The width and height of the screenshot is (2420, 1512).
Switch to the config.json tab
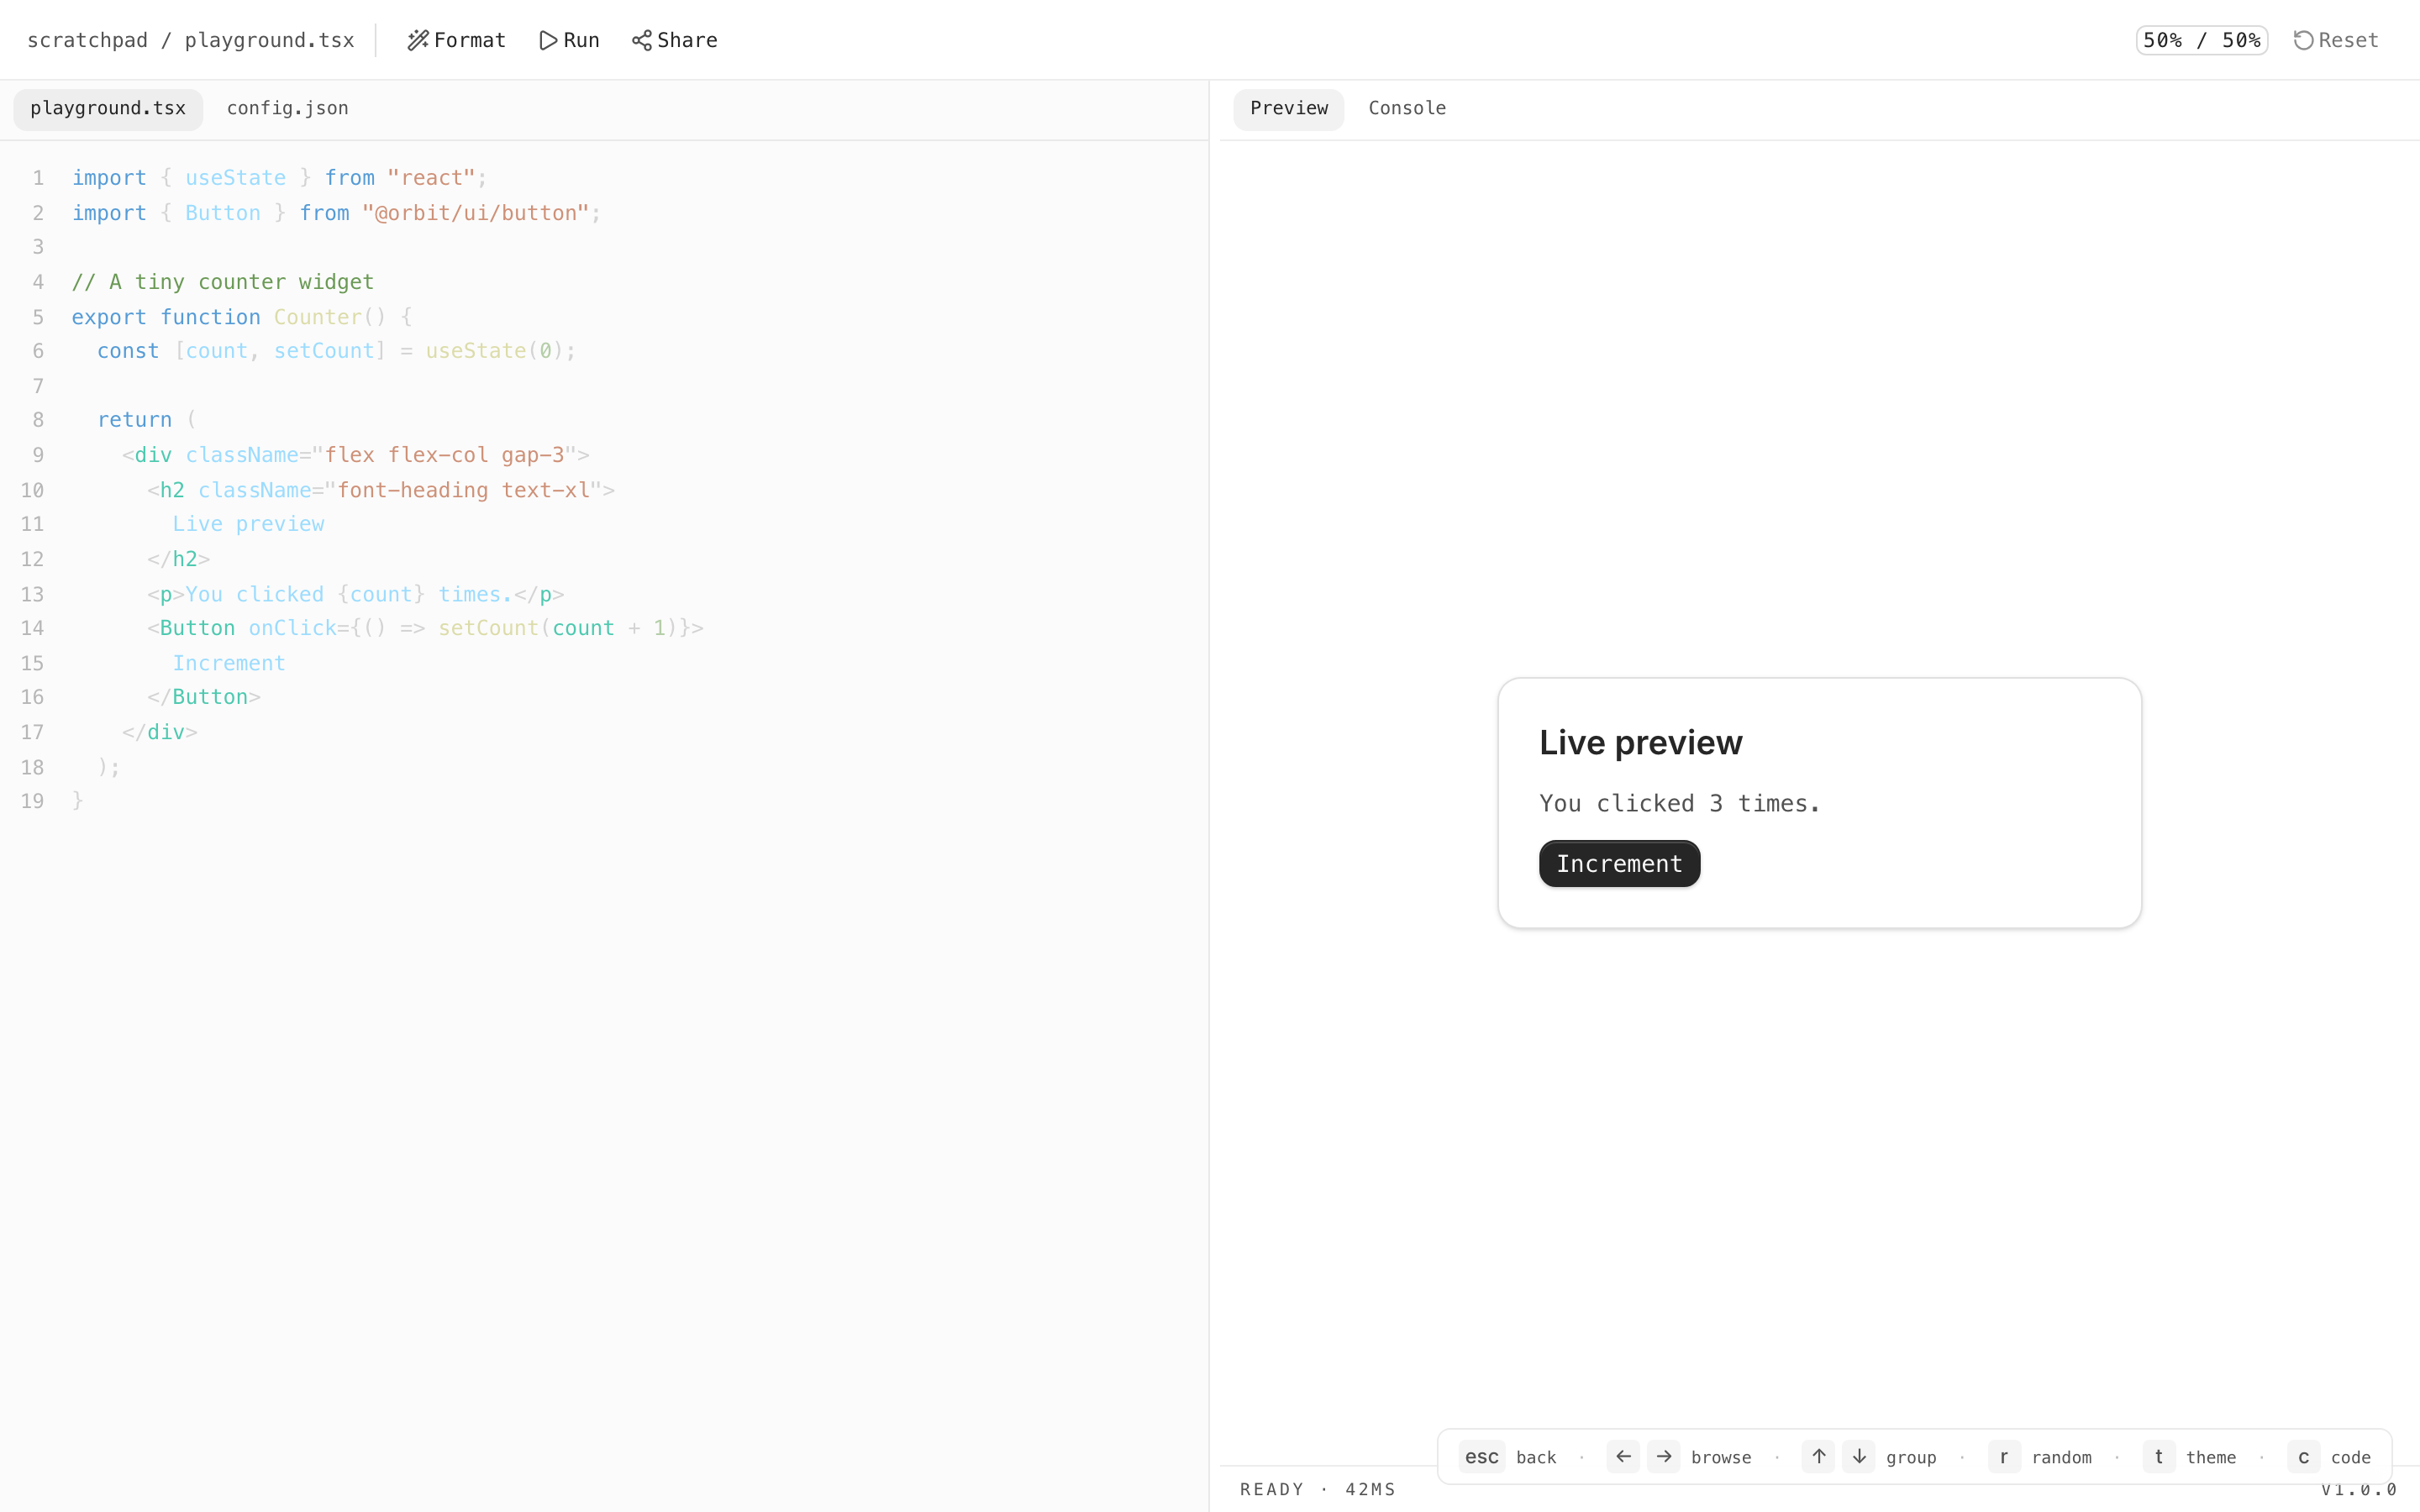point(287,108)
